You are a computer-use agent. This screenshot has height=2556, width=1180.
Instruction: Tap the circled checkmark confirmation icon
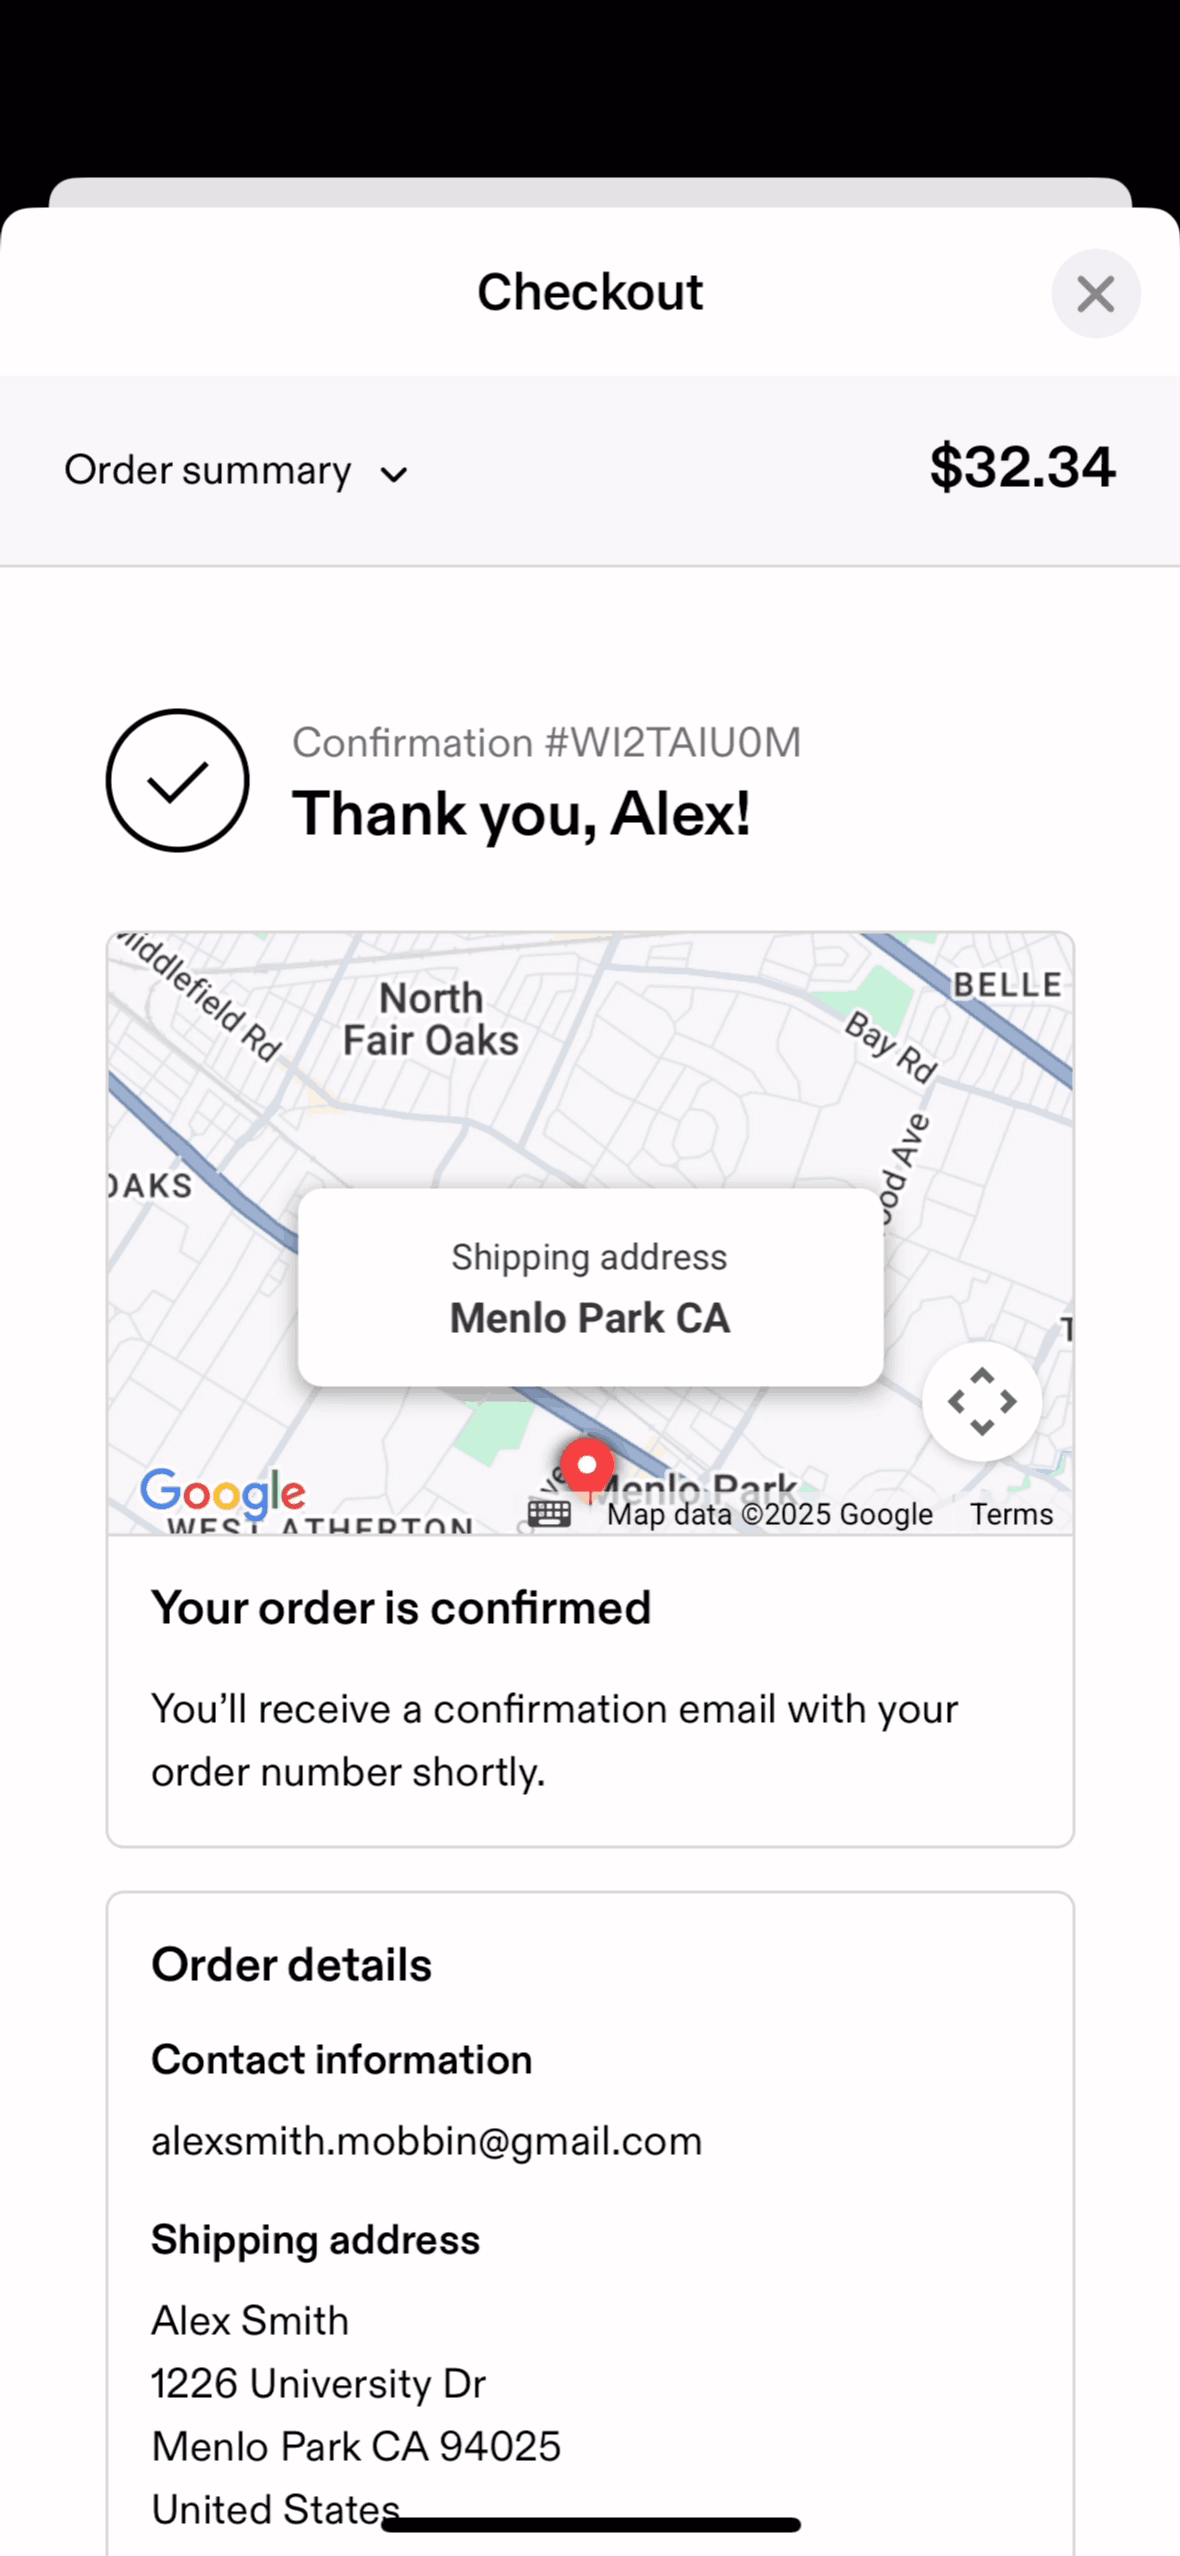tap(177, 780)
